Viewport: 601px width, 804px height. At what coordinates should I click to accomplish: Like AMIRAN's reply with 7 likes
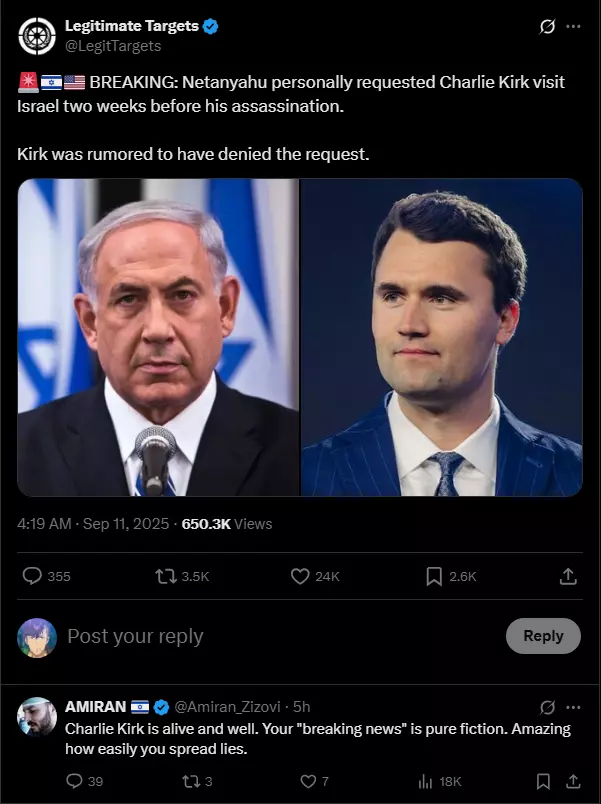pyautogui.click(x=308, y=781)
